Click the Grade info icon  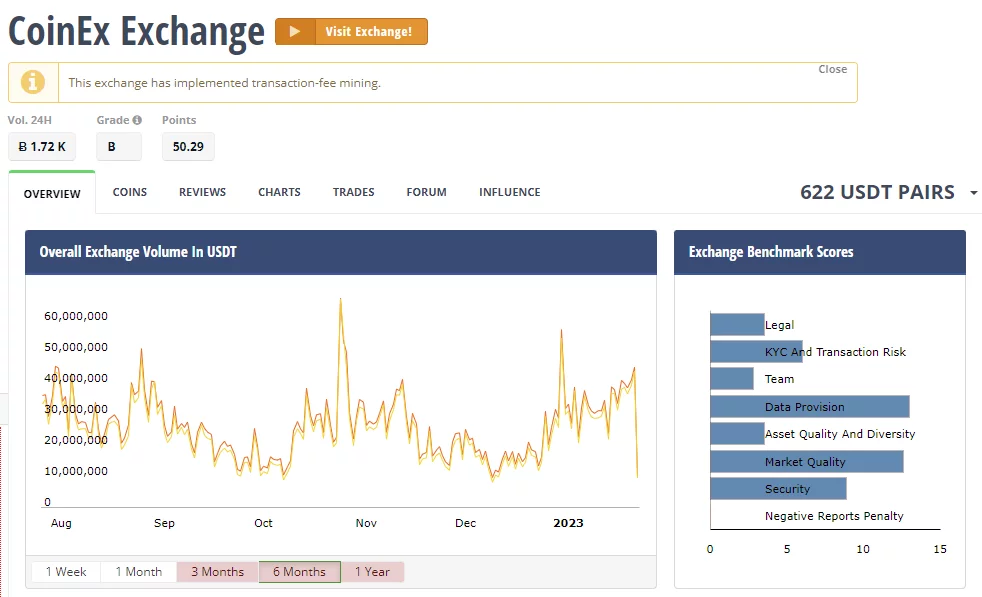[137, 120]
